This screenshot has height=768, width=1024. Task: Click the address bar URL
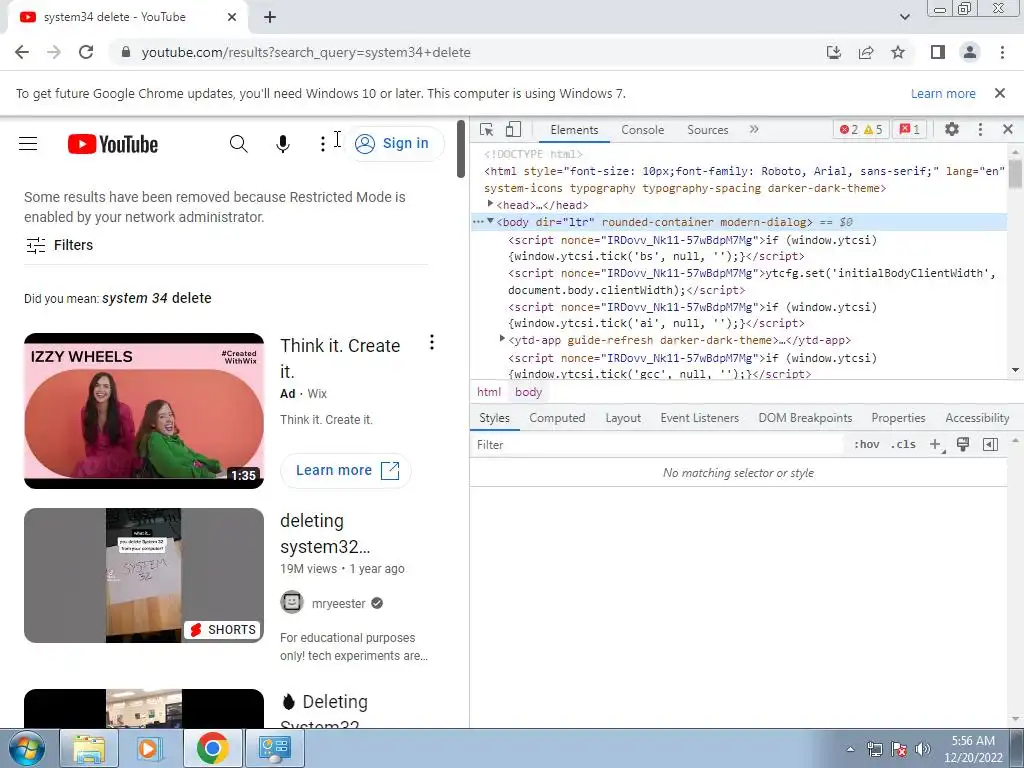tap(306, 52)
